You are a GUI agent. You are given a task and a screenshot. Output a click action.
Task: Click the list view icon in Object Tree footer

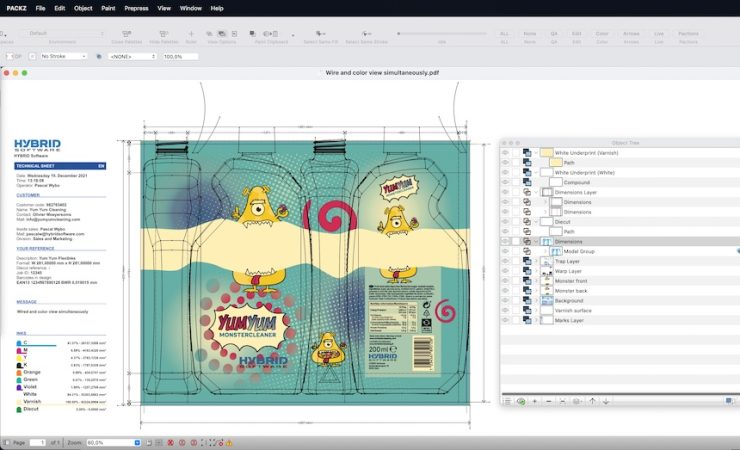[507, 401]
